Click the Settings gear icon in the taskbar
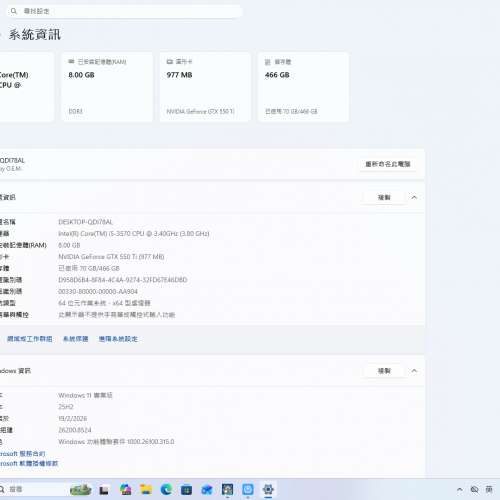The image size is (500, 500). point(268,489)
